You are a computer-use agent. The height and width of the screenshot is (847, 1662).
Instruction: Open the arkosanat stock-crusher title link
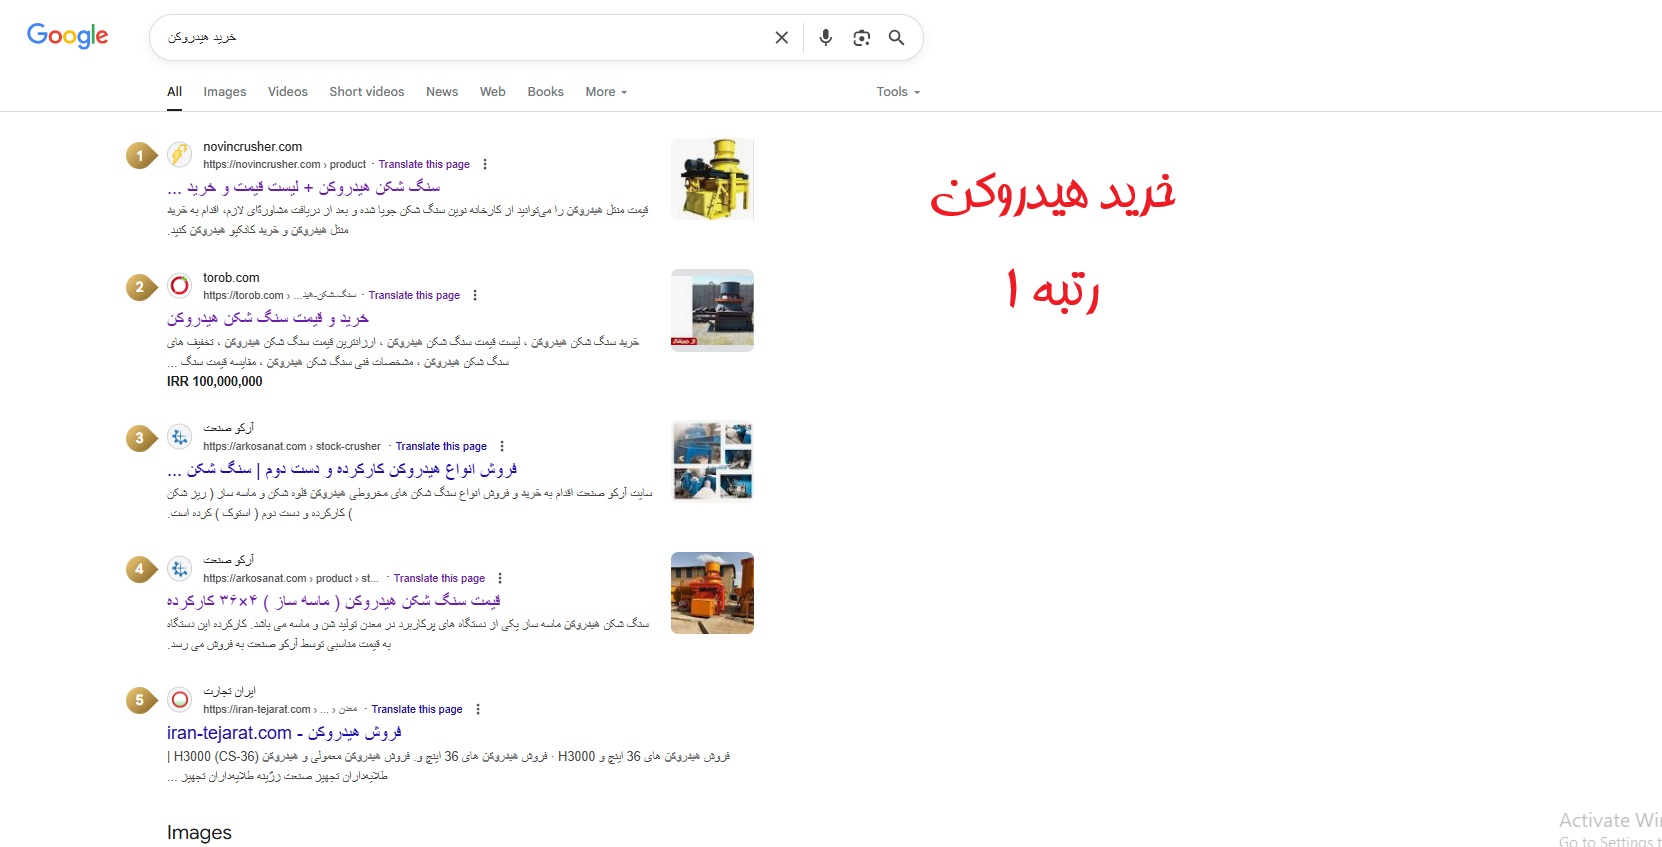pos(342,469)
